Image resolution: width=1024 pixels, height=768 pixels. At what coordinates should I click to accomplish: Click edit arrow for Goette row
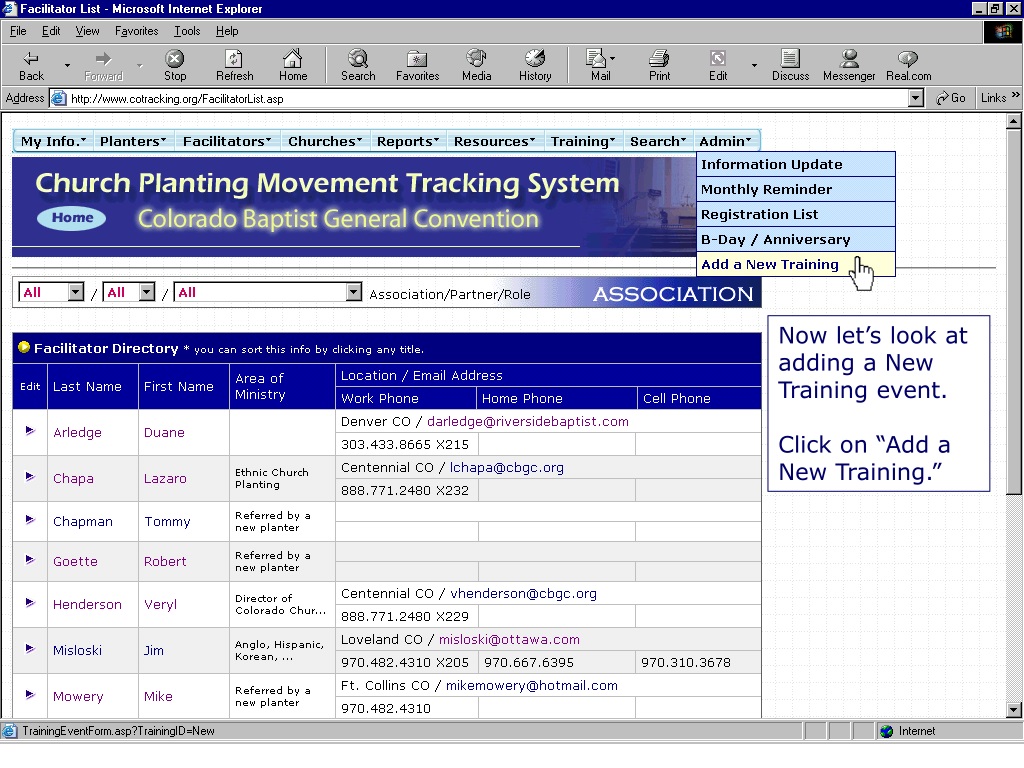30,560
